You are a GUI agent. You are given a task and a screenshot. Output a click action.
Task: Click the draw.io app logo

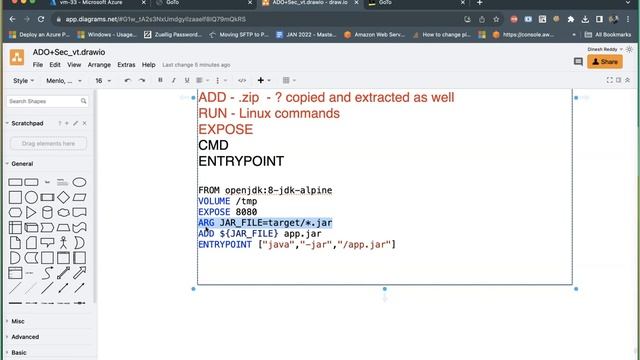click(x=17, y=57)
